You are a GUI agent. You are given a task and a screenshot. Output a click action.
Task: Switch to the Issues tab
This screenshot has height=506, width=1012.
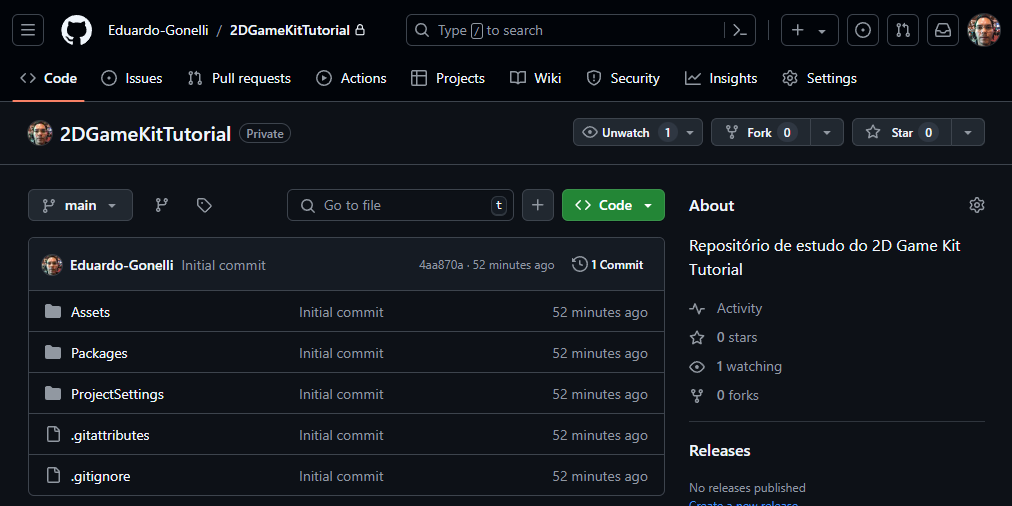click(132, 79)
